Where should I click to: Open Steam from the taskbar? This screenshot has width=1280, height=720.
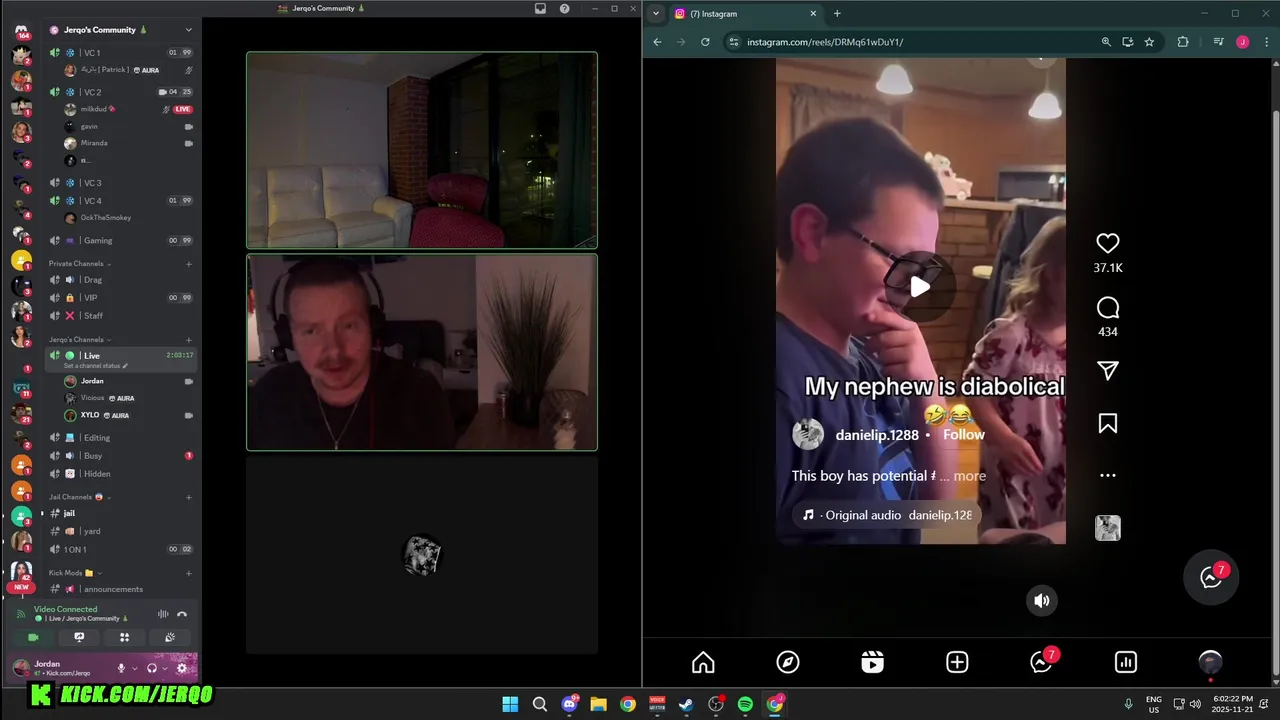coord(686,704)
